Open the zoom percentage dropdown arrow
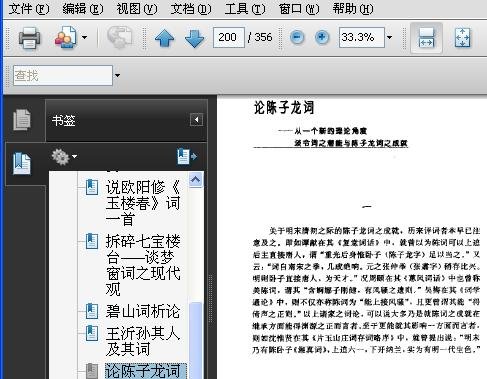This screenshot has width=487, height=379. coord(389,37)
